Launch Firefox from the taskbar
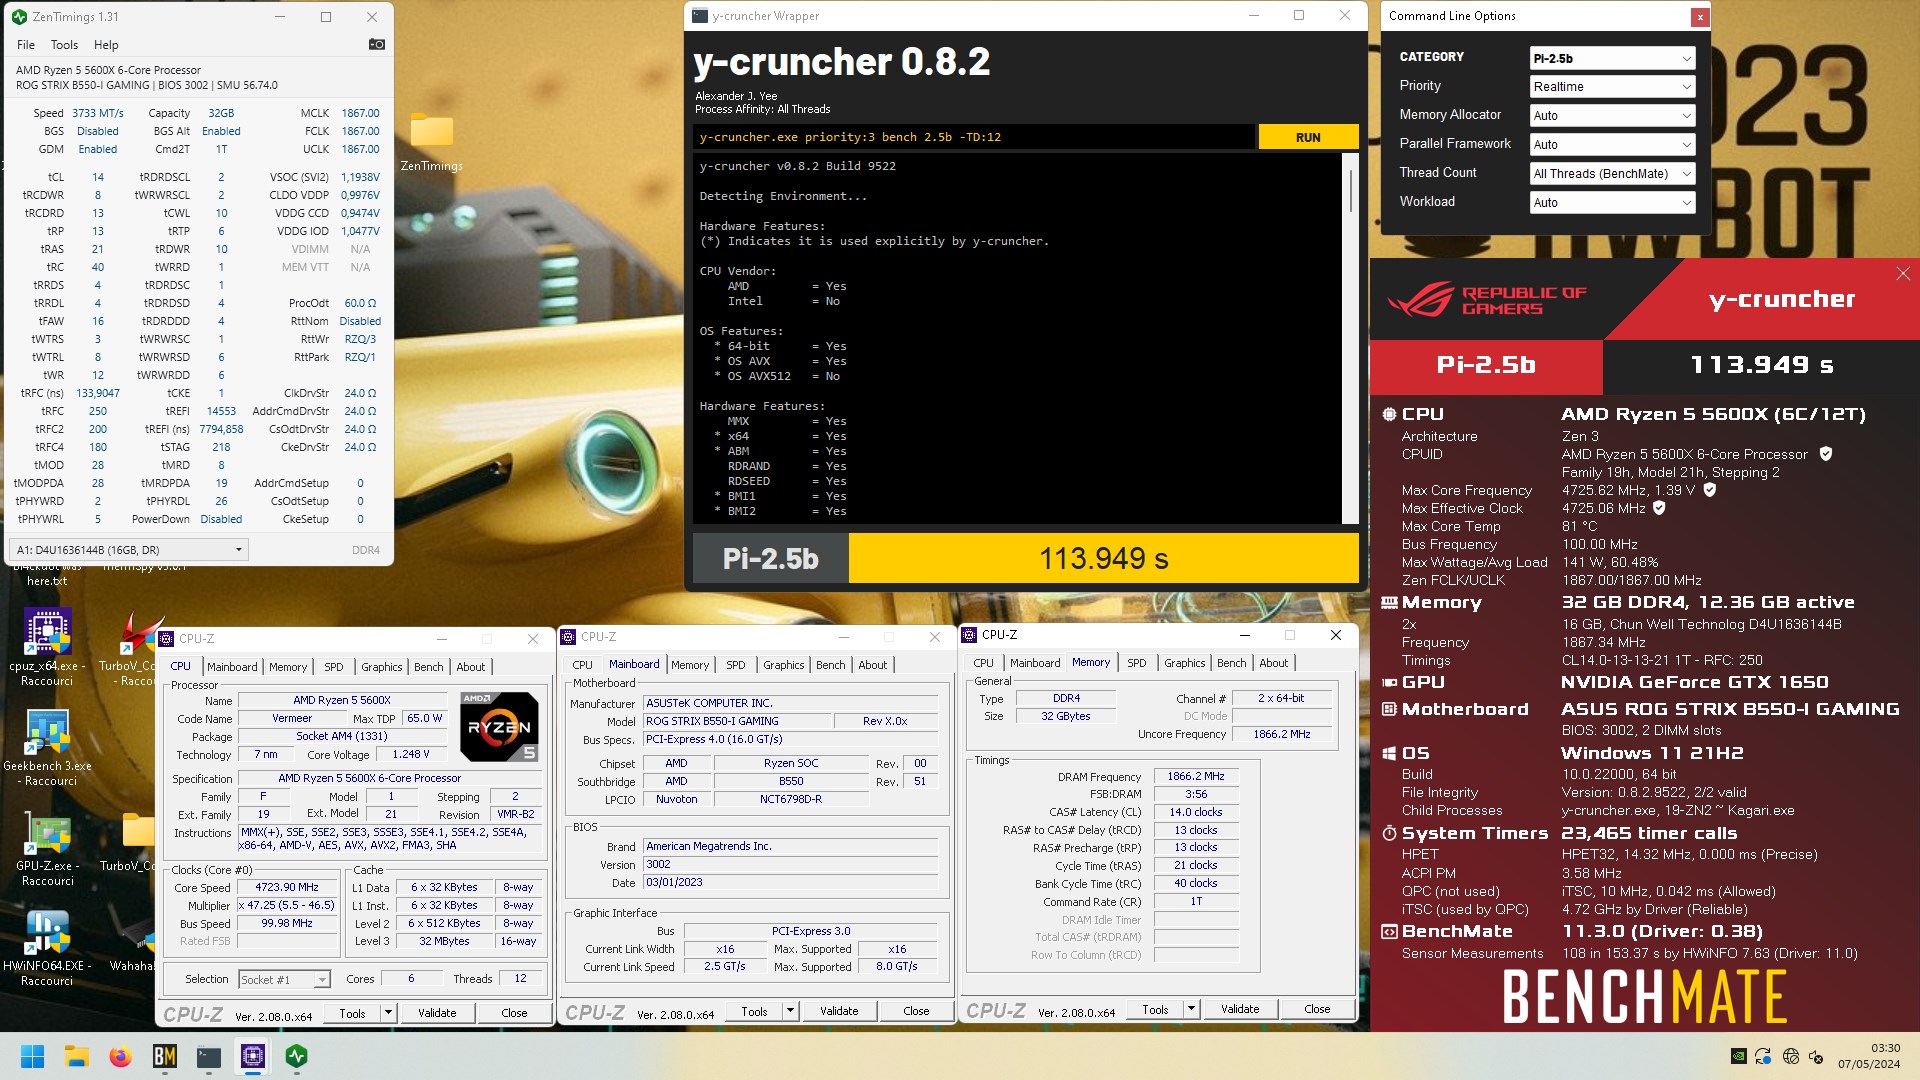Image resolution: width=1920 pixels, height=1080 pixels. 120,1056
